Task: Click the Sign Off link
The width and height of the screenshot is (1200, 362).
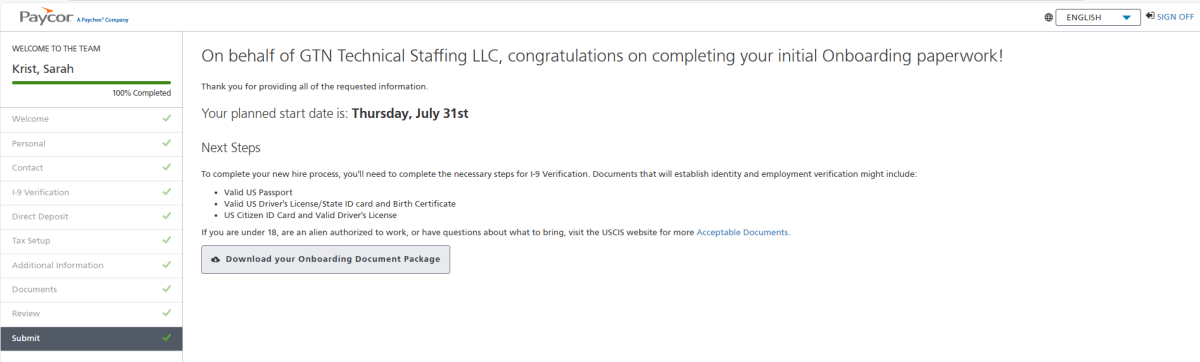Action: [1175, 17]
